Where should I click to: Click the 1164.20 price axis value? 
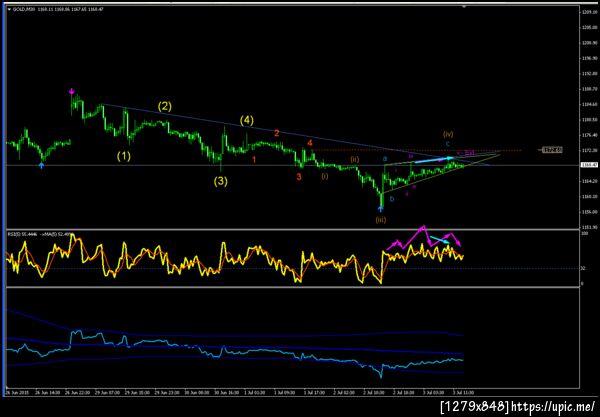(590, 181)
